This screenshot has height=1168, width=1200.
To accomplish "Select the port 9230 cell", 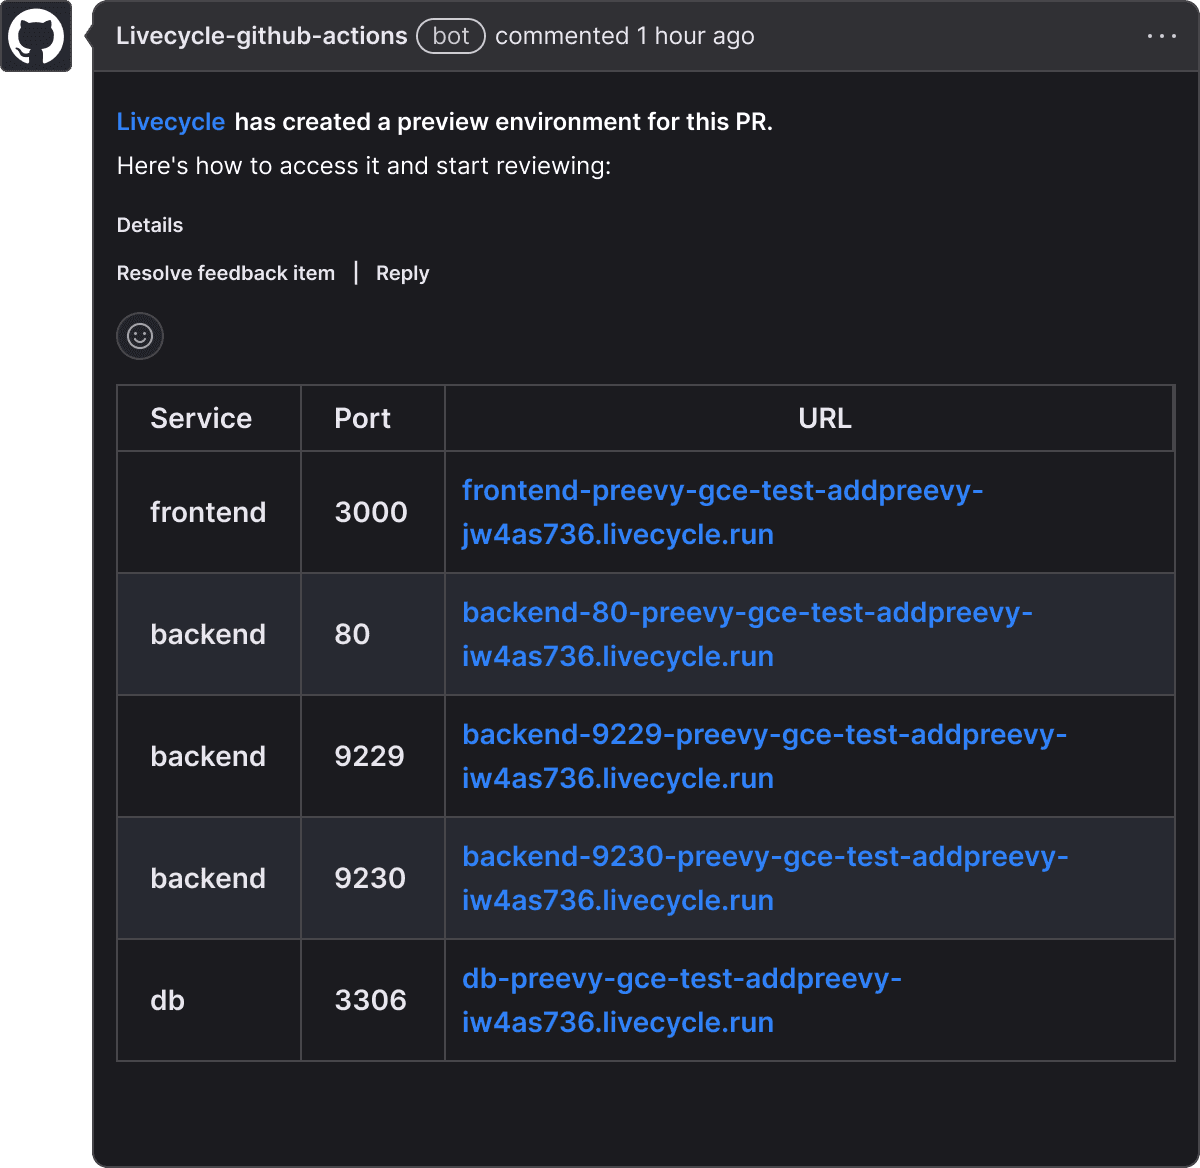I will pos(372,878).
